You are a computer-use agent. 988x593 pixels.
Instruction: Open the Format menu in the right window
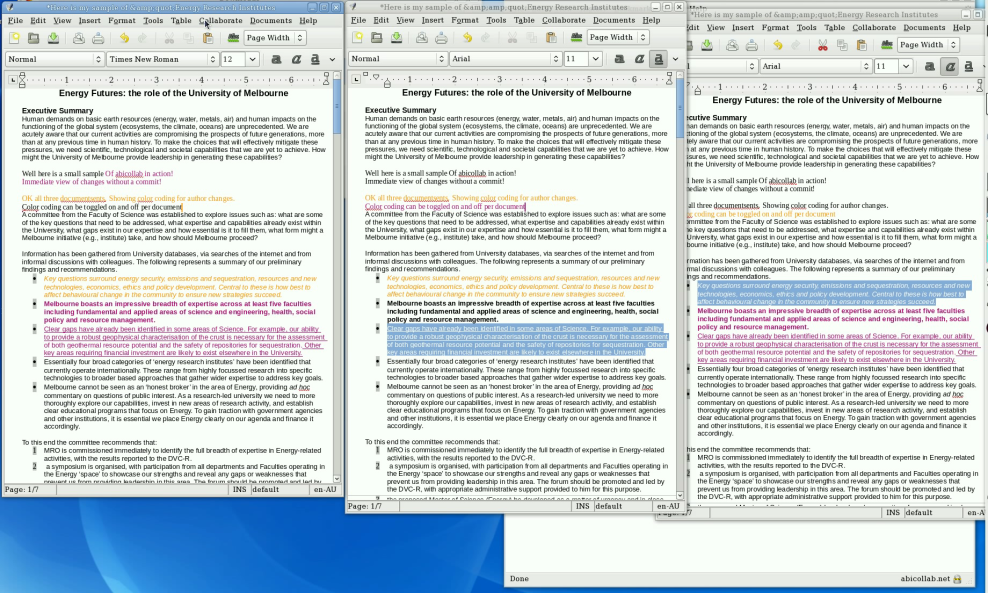[775, 28]
